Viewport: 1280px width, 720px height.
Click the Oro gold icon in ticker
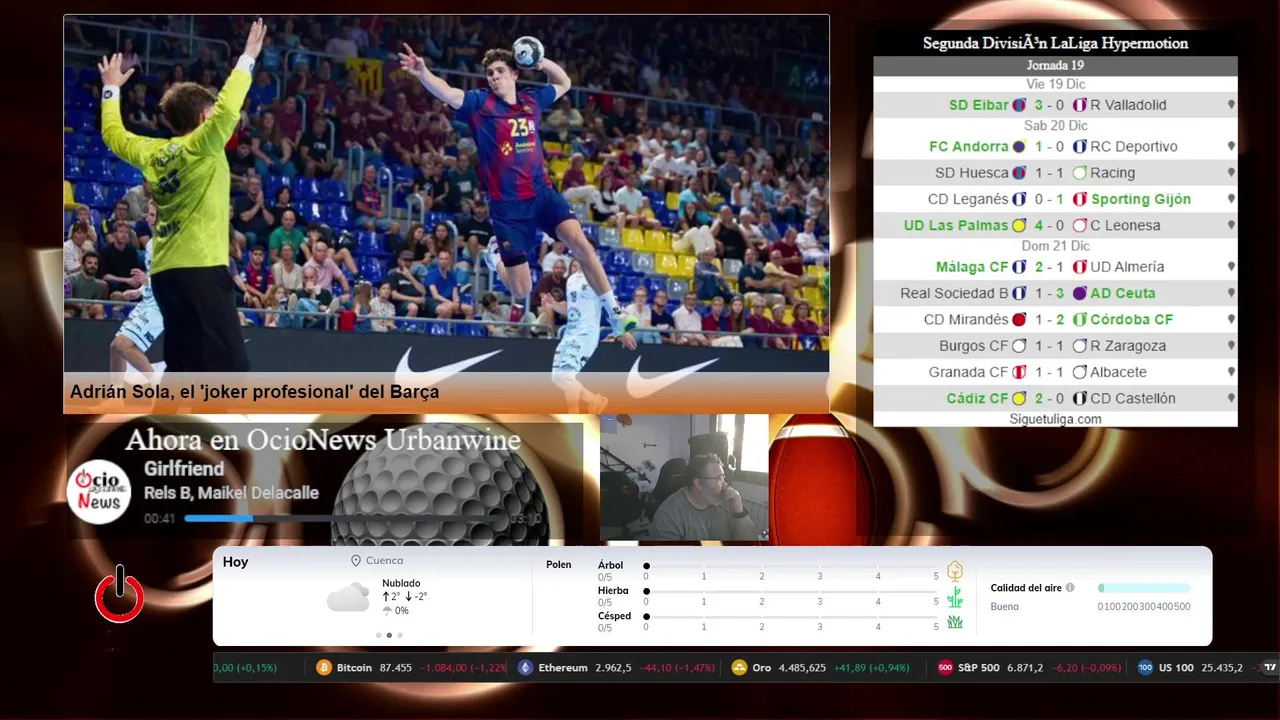739,667
